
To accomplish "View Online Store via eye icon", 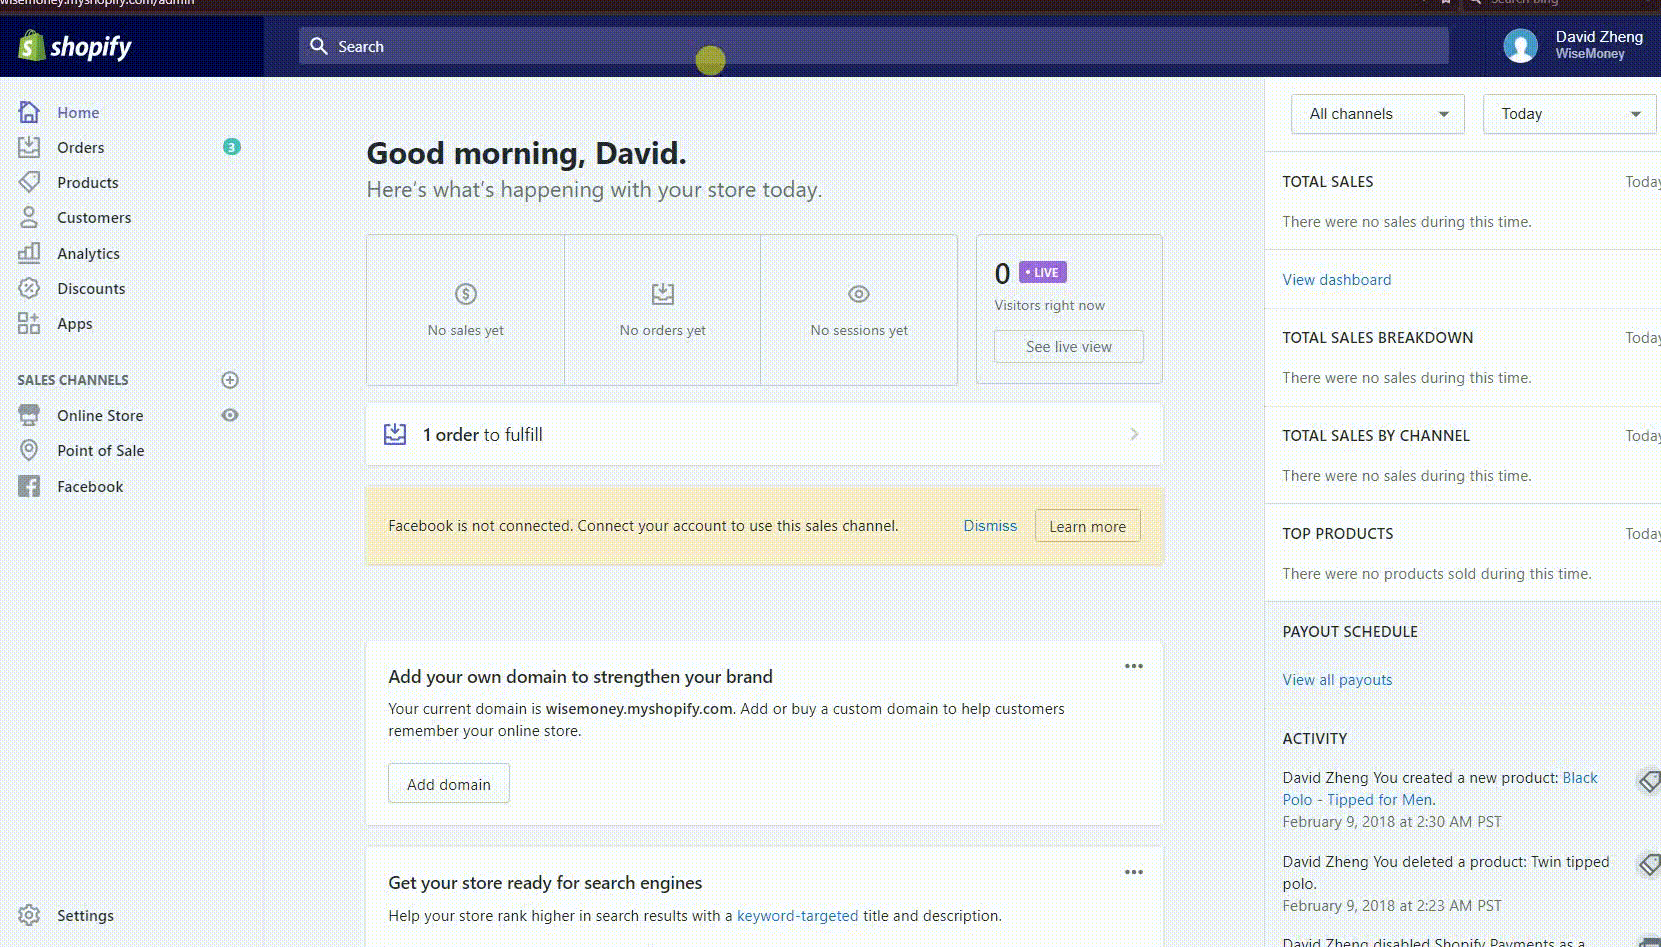I will coord(230,415).
